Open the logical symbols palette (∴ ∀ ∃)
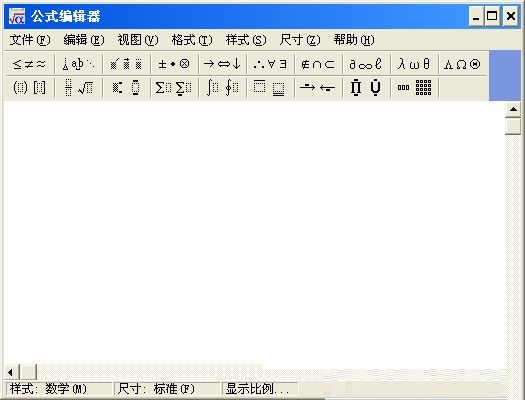The height and width of the screenshot is (400, 525). [x=270, y=64]
